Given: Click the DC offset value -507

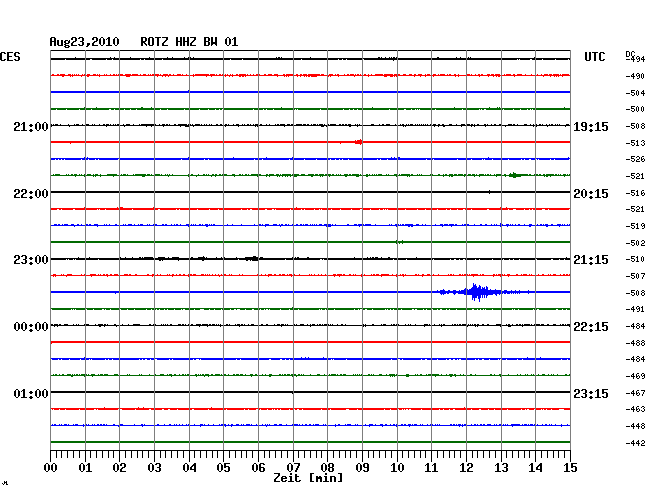Looking at the screenshot, I should point(635,276).
